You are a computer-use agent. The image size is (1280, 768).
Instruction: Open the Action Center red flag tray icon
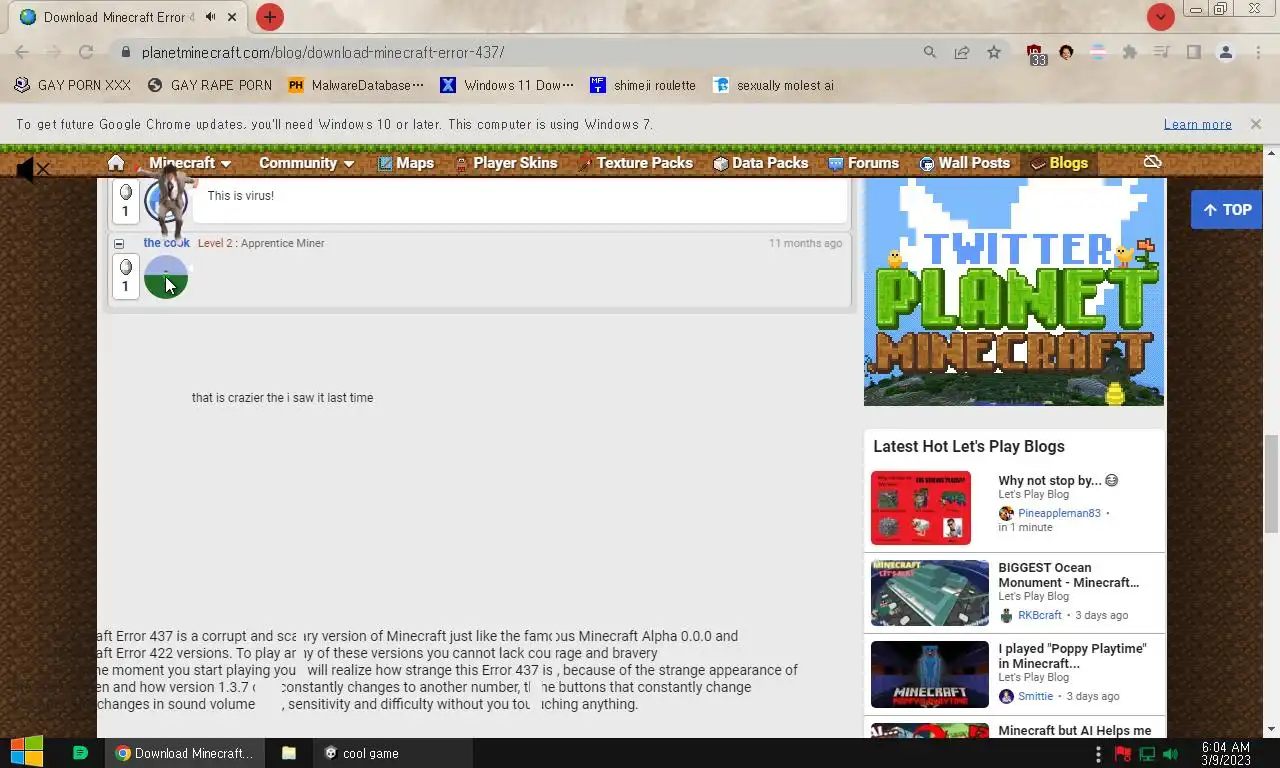click(1123, 754)
